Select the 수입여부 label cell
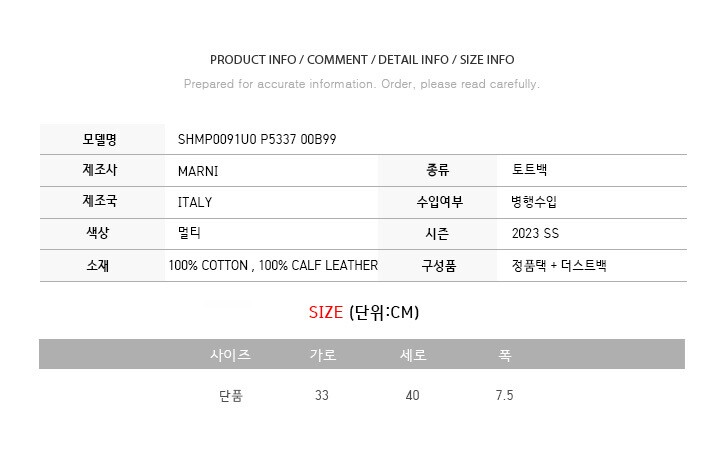This screenshot has height=449, width=720. [x=439, y=202]
